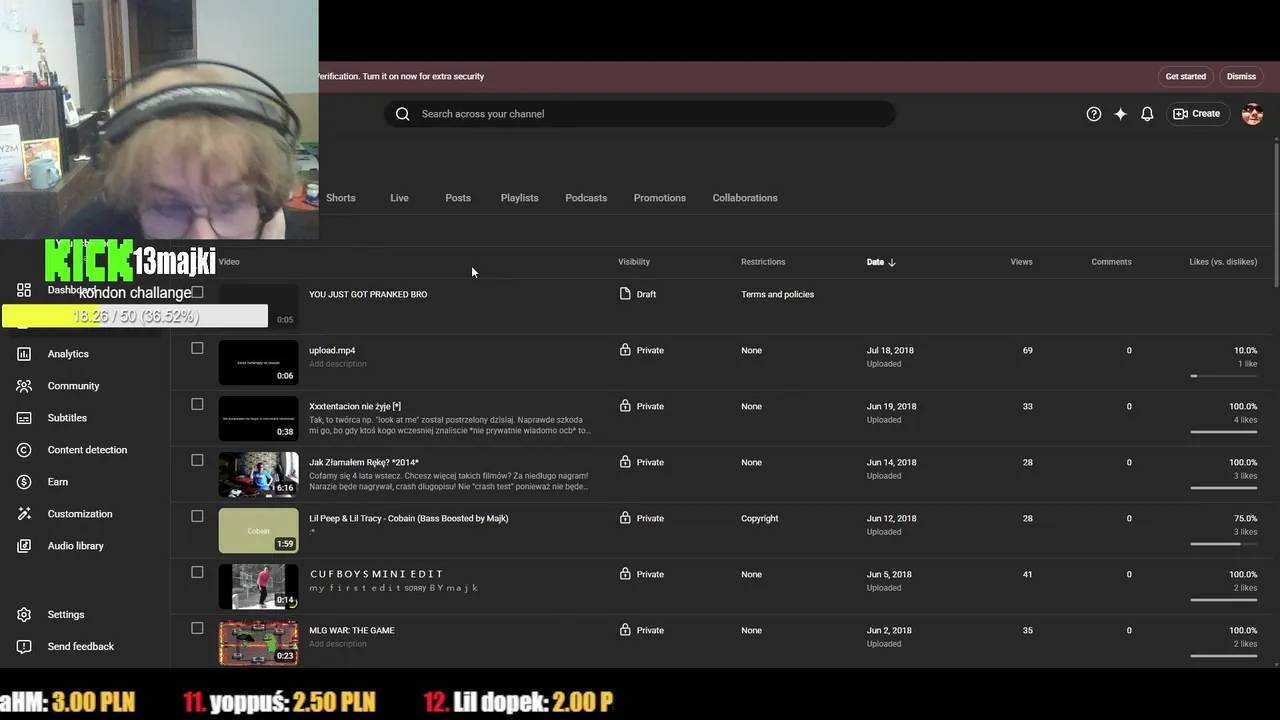Click lock icon for CUFBOYS MINI EDIT
Screen dimensions: 1280x720
tap(625, 574)
